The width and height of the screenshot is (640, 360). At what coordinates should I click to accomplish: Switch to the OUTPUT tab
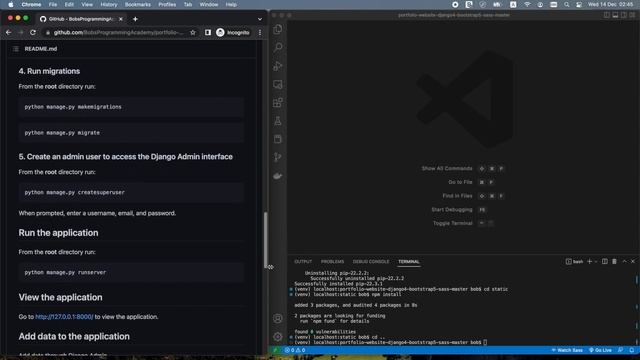(x=303, y=262)
